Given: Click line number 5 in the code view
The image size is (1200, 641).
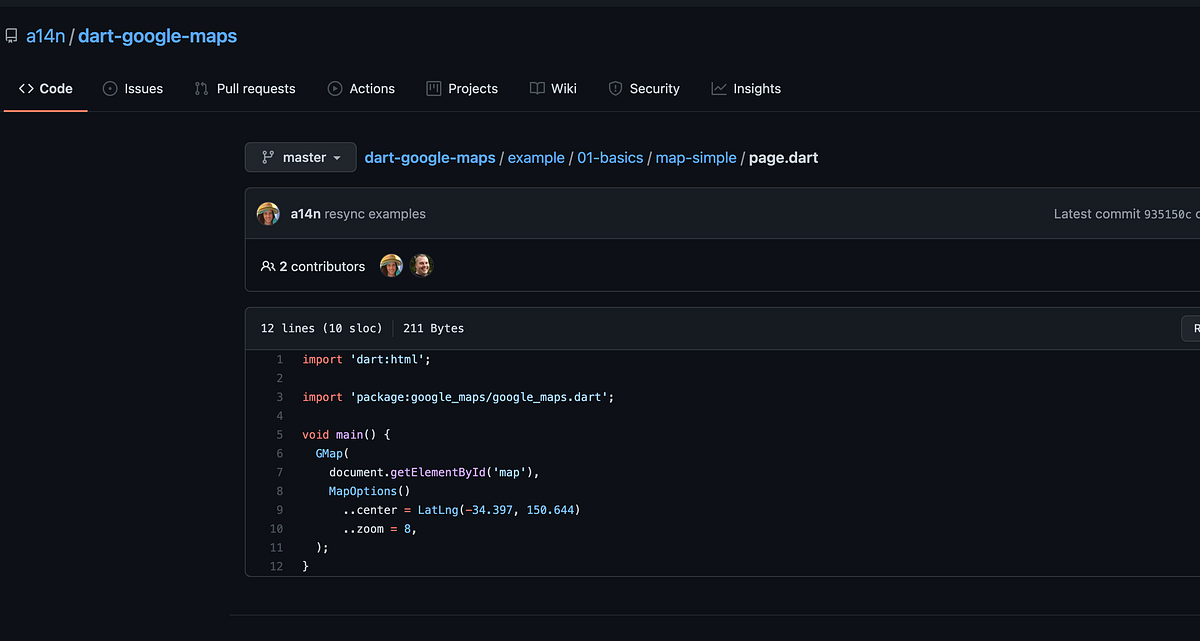Looking at the screenshot, I should (279, 434).
